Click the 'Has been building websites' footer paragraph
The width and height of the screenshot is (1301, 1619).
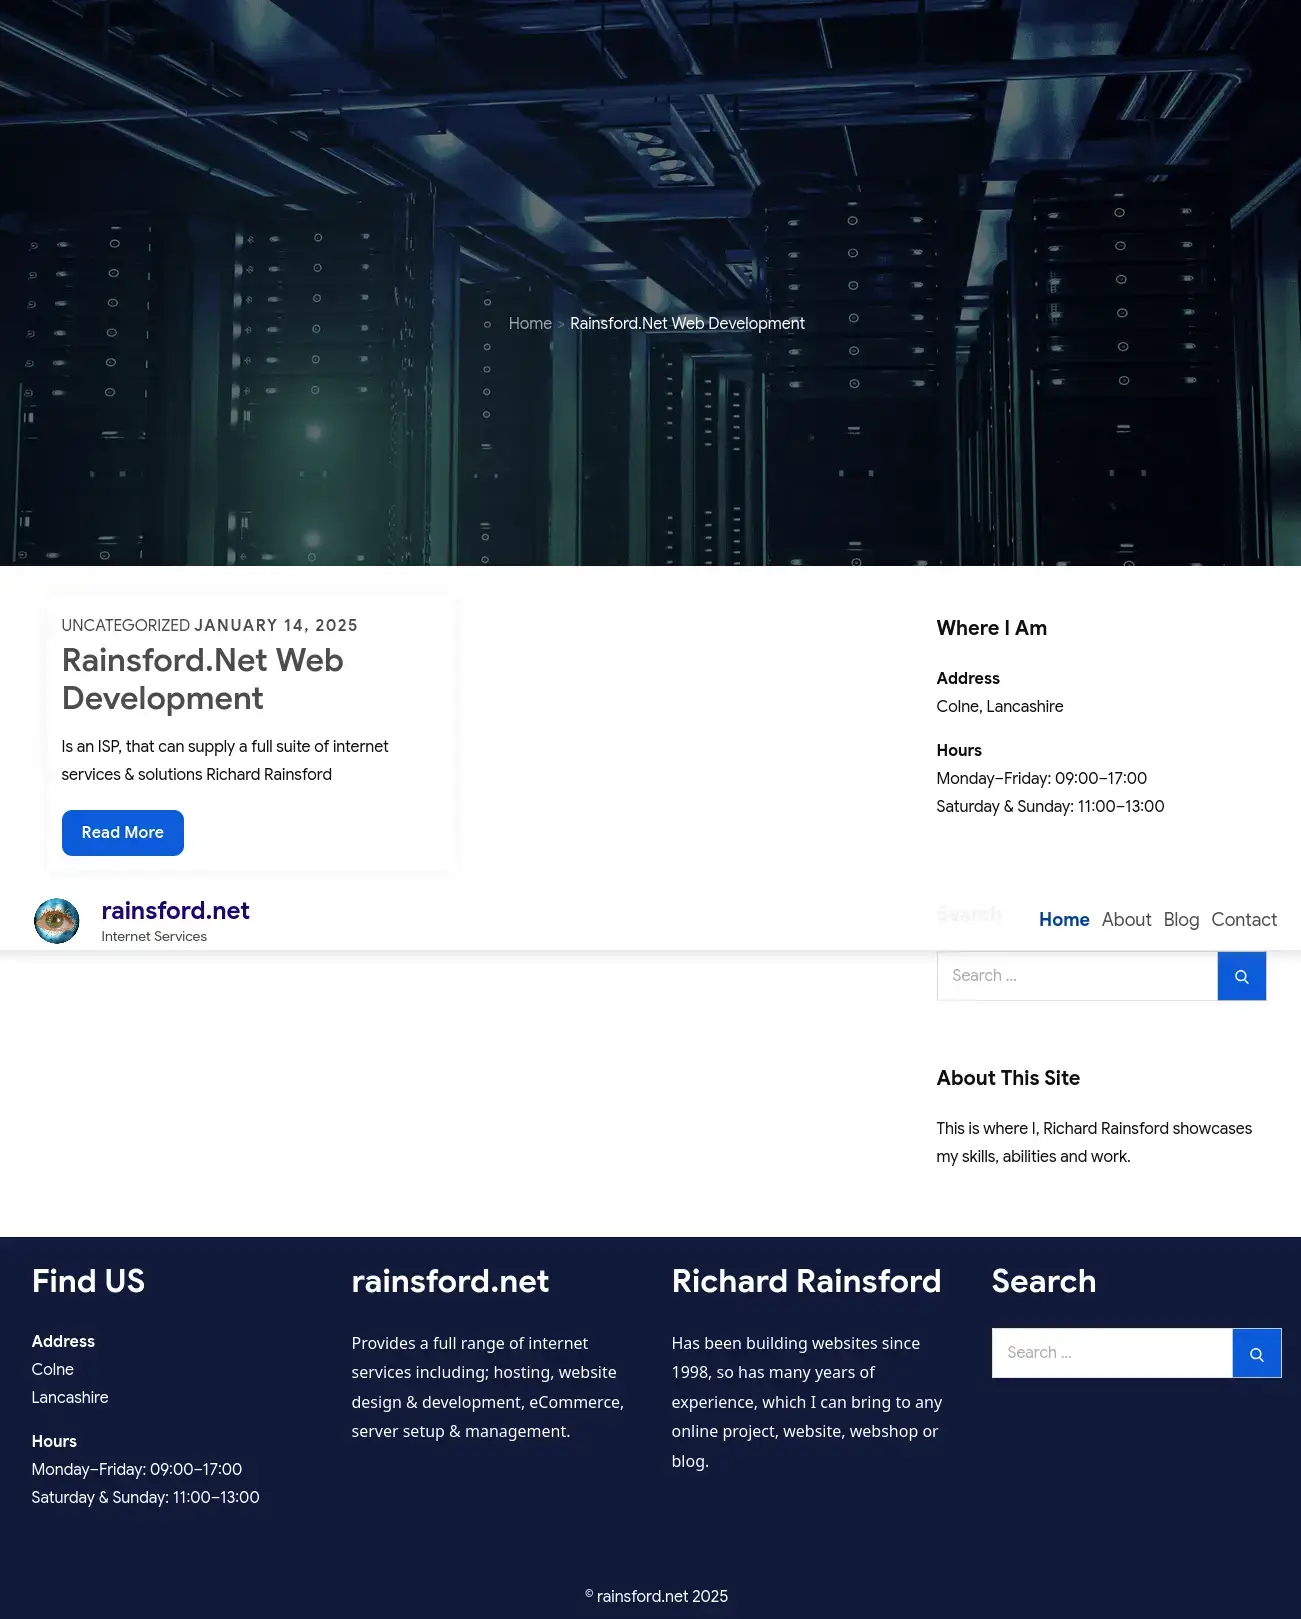tap(807, 1402)
